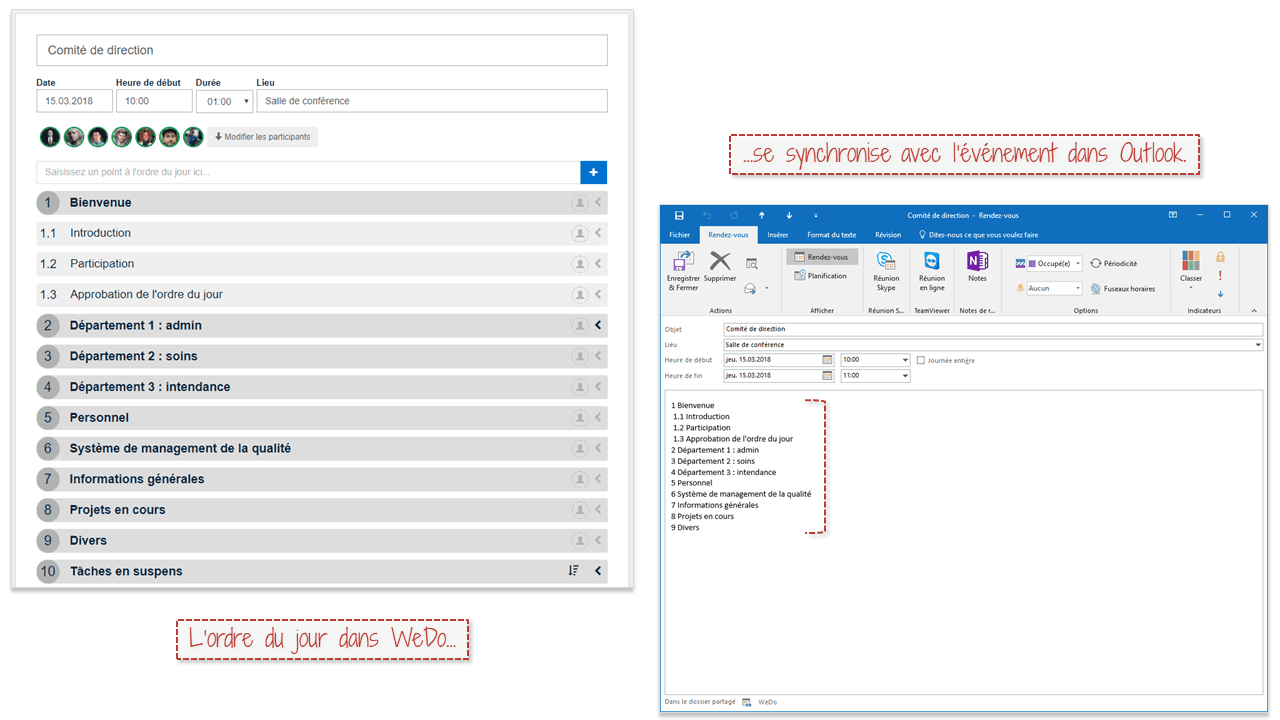Image resolution: width=1280 pixels, height=720 pixels.
Task: Click the agenda item entry field
Action: pos(308,172)
